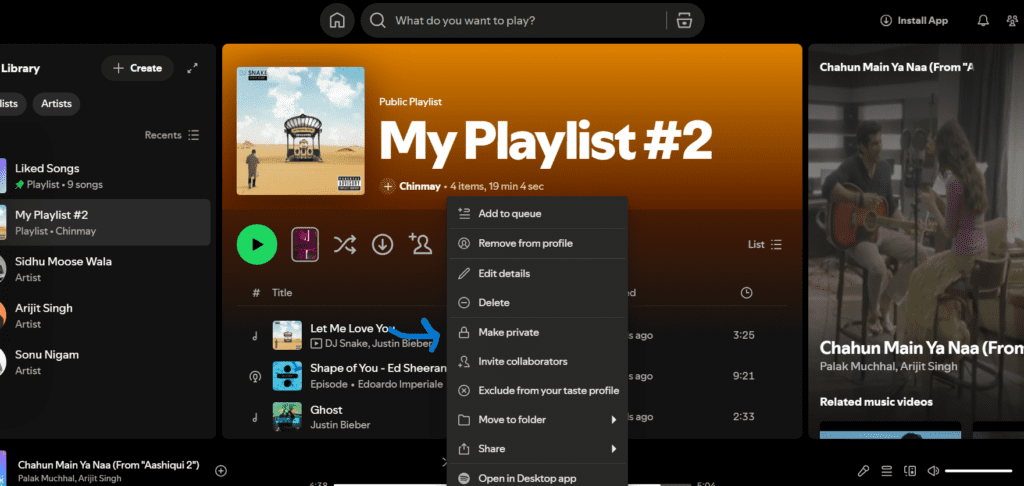Toggle shuffle for the playlist

(345, 244)
